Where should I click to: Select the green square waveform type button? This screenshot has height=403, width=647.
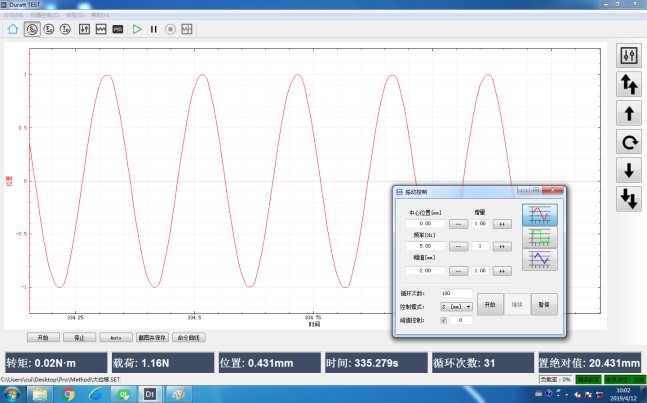[539, 236]
